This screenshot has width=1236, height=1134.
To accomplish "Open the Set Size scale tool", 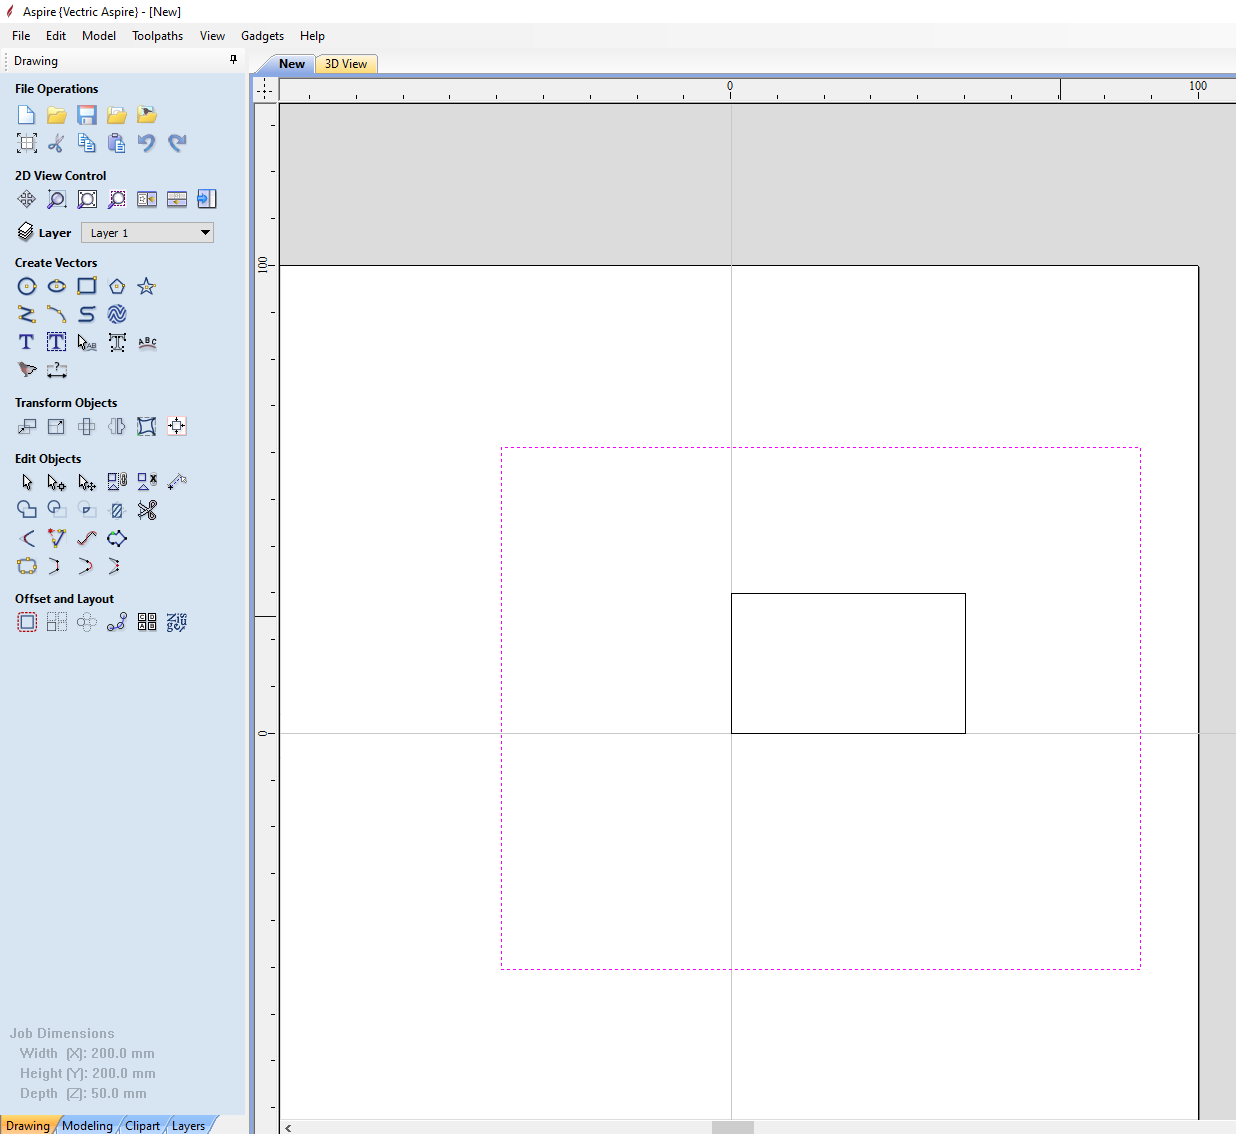I will 57,427.
